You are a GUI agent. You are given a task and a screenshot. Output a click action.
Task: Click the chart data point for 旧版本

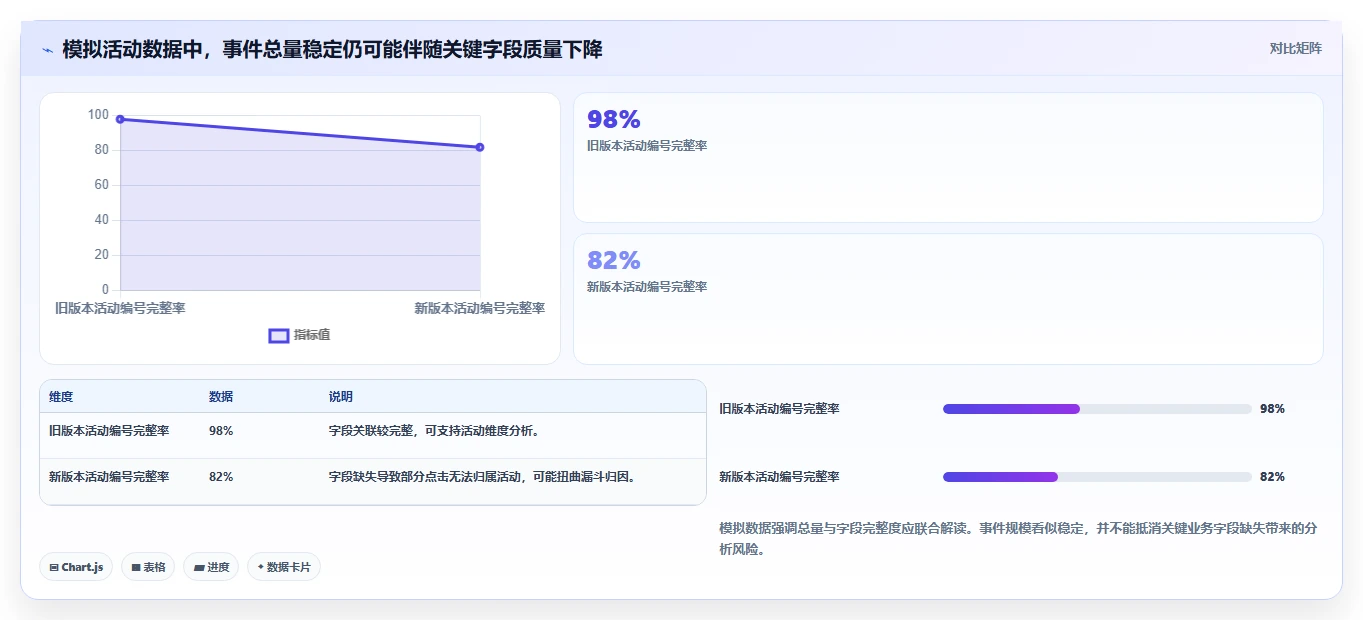pos(120,119)
